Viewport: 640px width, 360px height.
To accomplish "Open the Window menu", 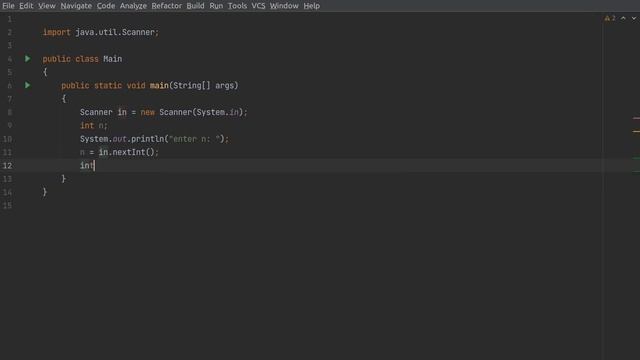I will pyautogui.click(x=284, y=6).
